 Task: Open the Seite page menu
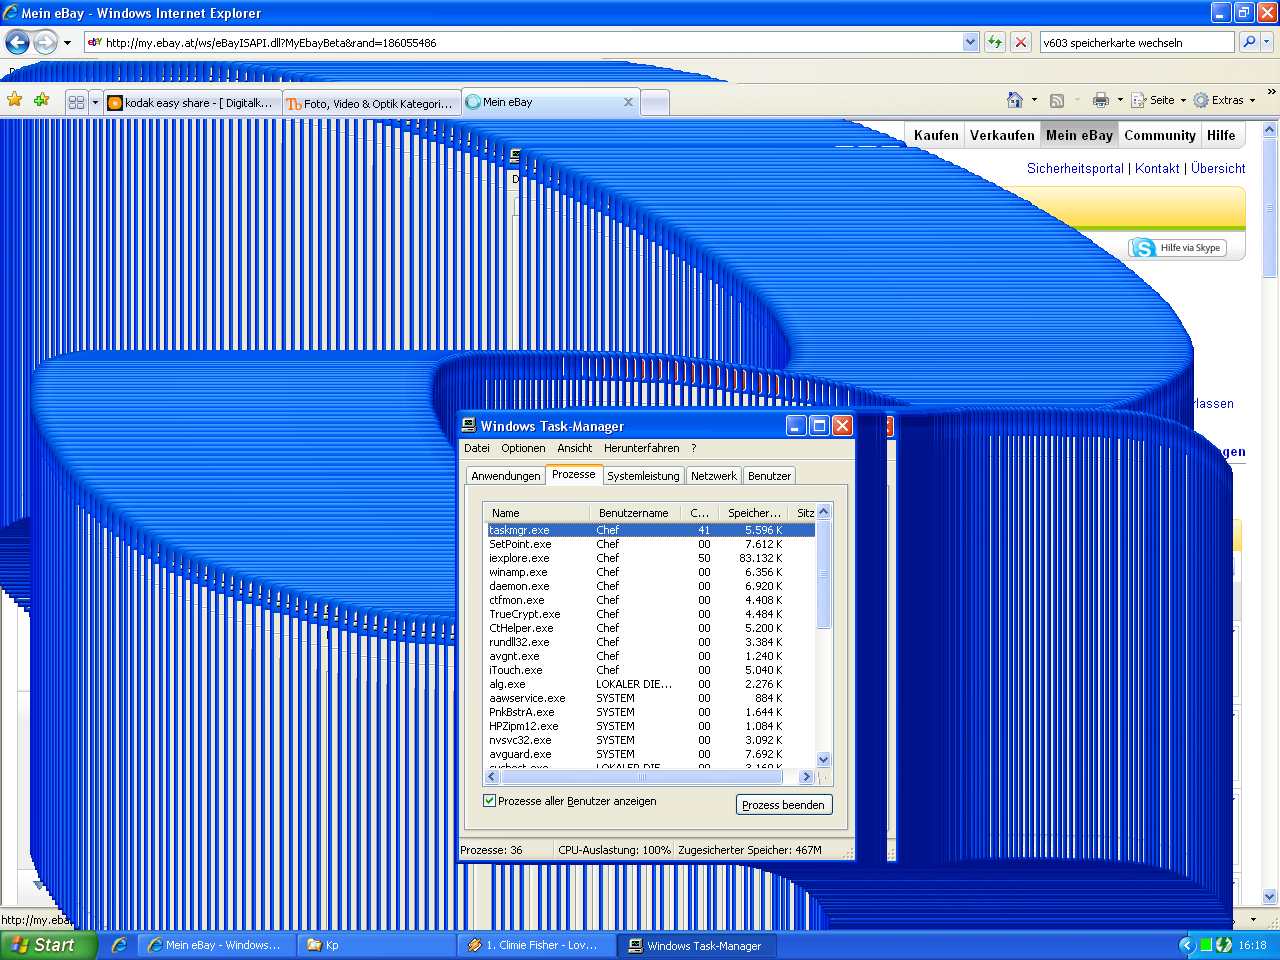[1158, 100]
